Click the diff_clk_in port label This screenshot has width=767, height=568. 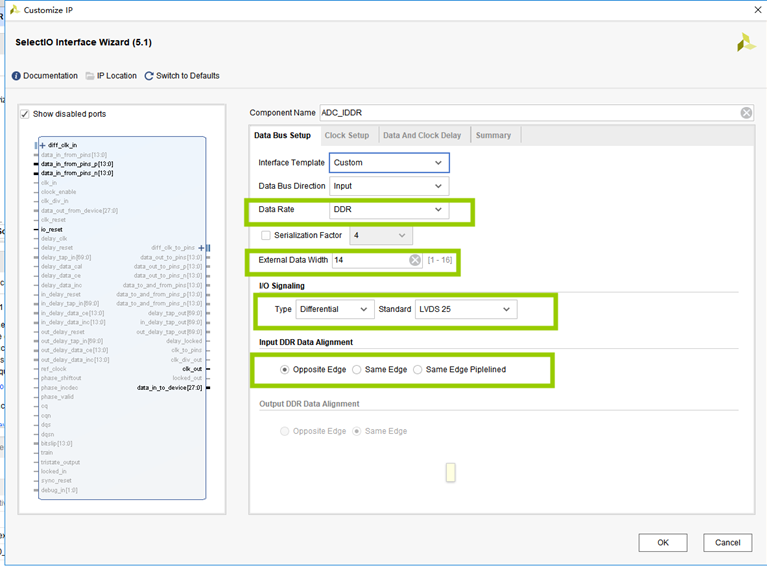click(62, 145)
